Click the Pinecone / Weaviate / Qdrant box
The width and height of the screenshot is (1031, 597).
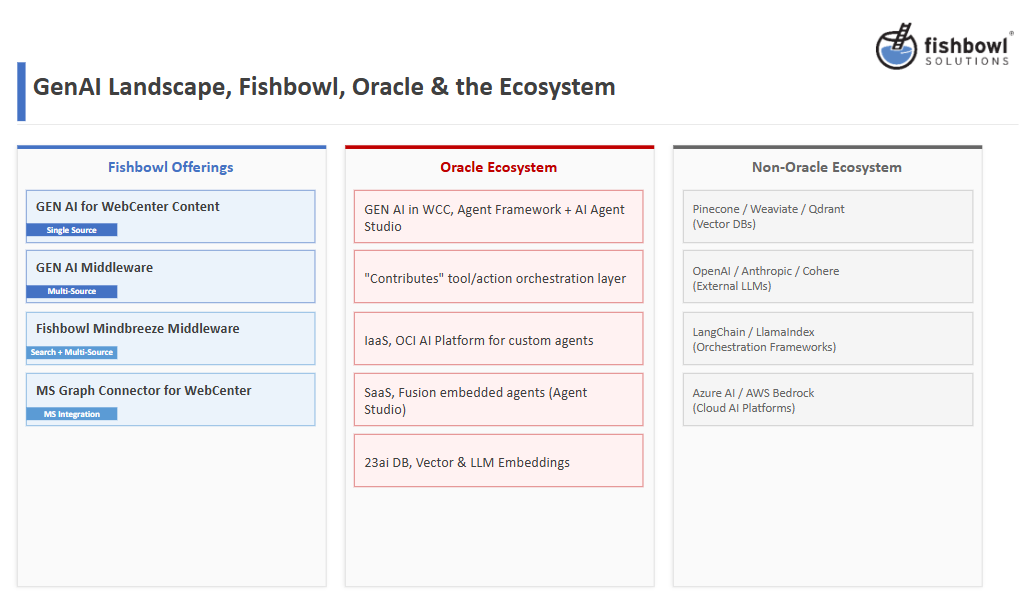pyautogui.click(x=827, y=216)
